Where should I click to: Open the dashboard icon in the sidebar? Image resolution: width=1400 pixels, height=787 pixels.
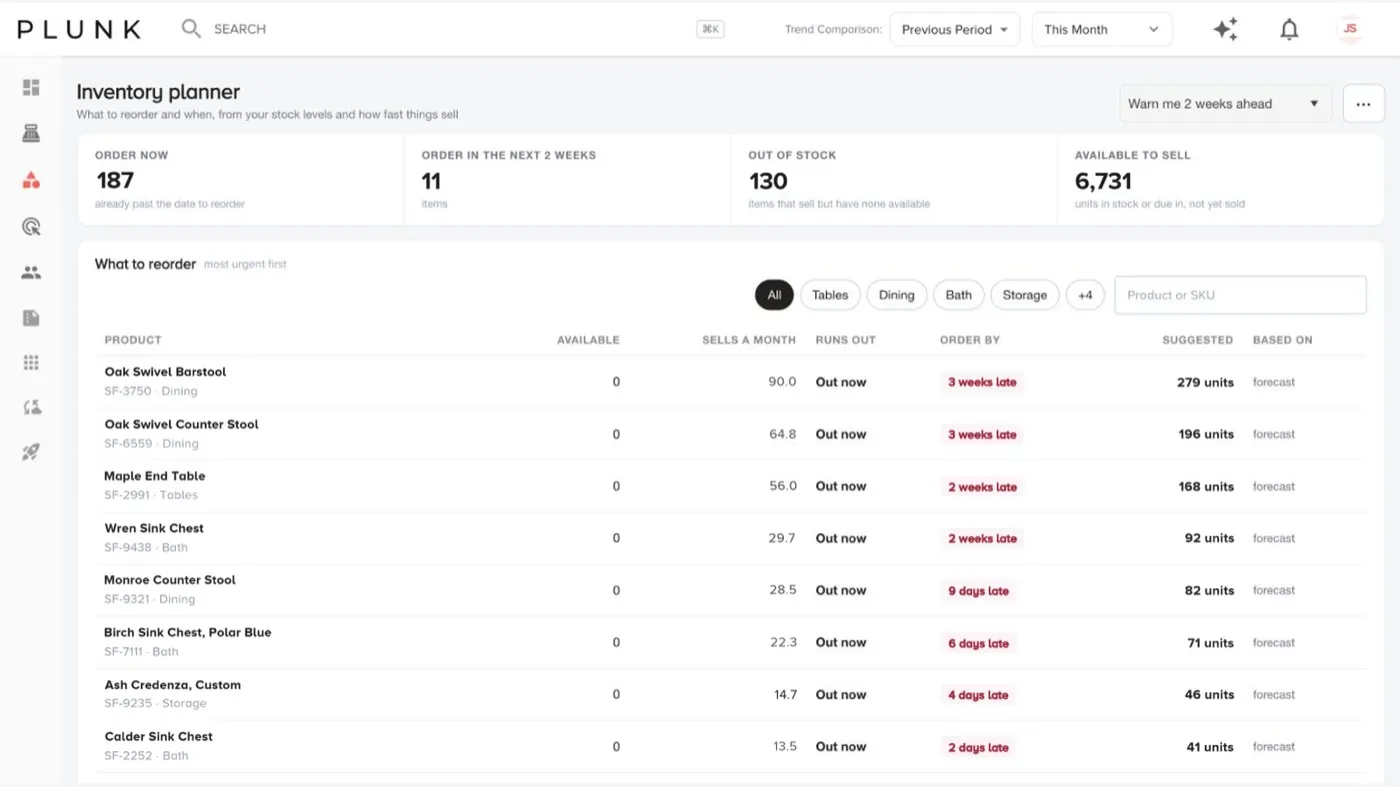pos(31,88)
